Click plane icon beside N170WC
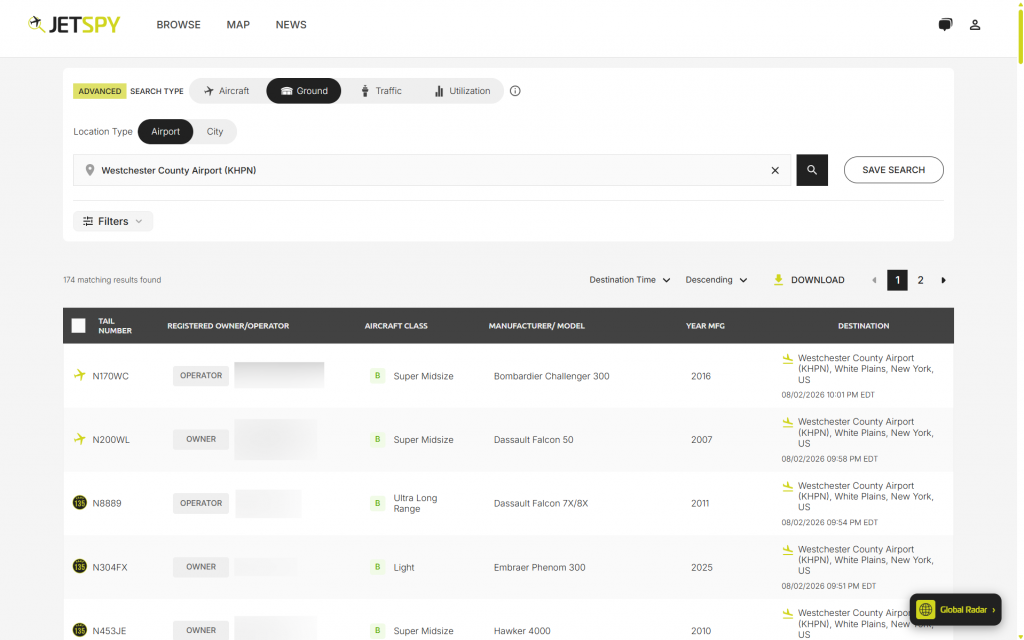 tap(80, 375)
